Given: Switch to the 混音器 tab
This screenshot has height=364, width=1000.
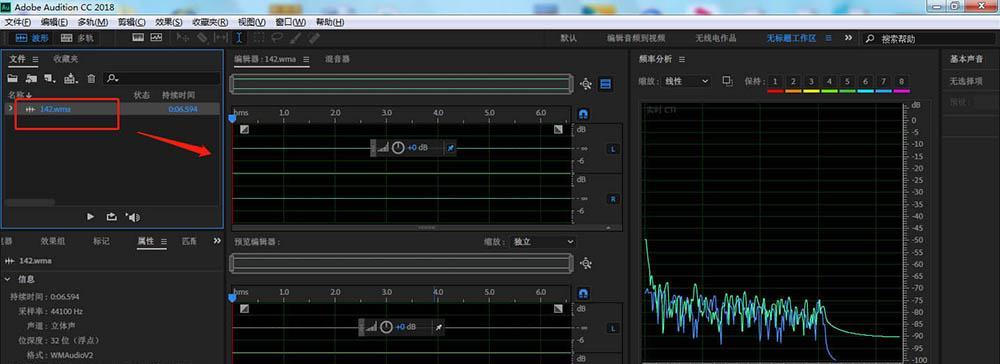Looking at the screenshot, I should click(337, 59).
